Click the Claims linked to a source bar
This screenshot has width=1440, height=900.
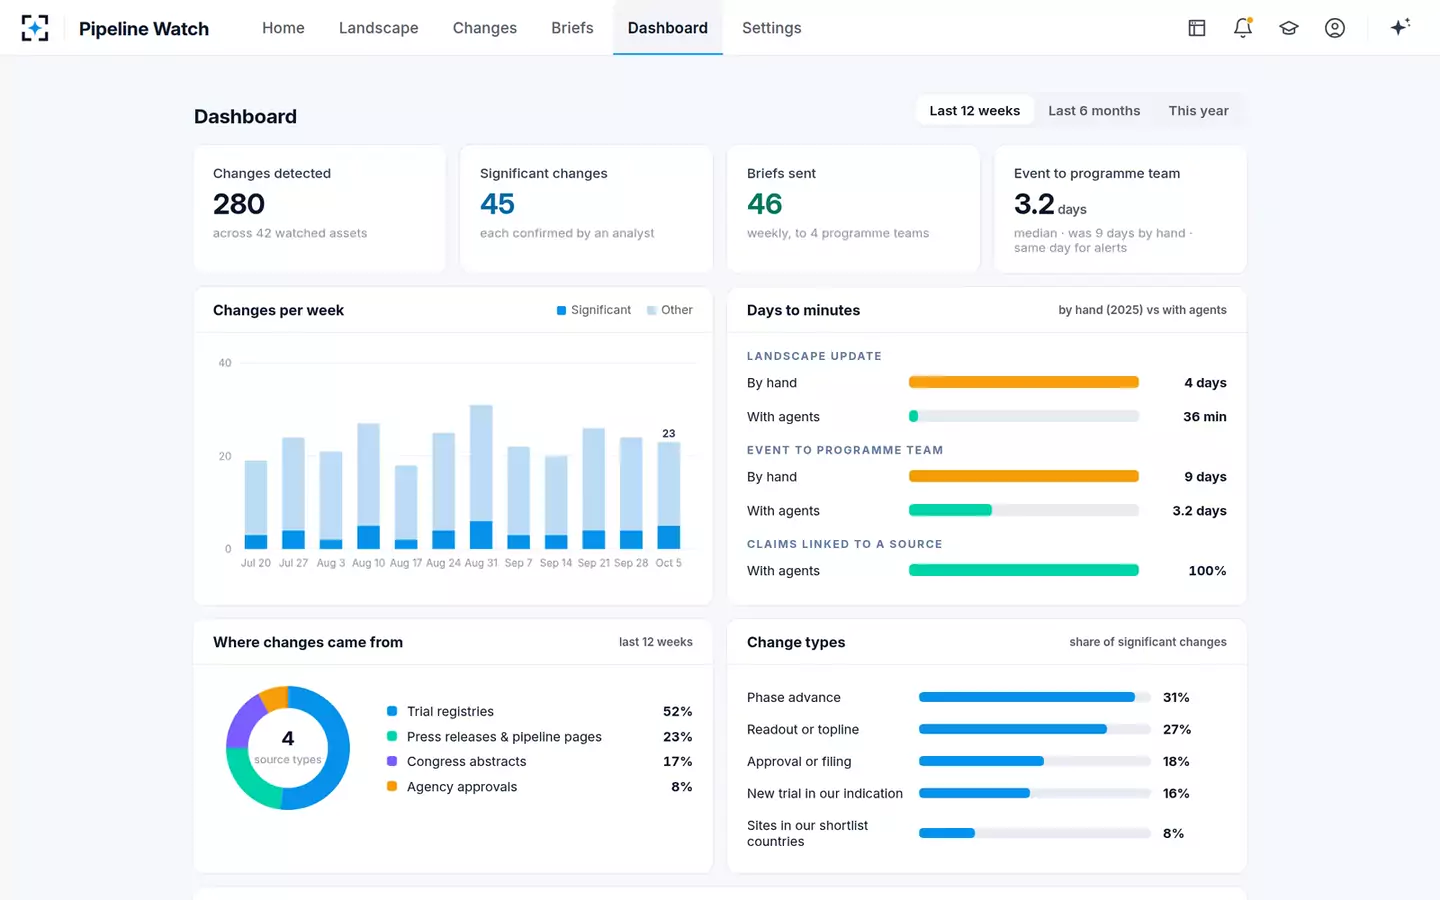1024,570
